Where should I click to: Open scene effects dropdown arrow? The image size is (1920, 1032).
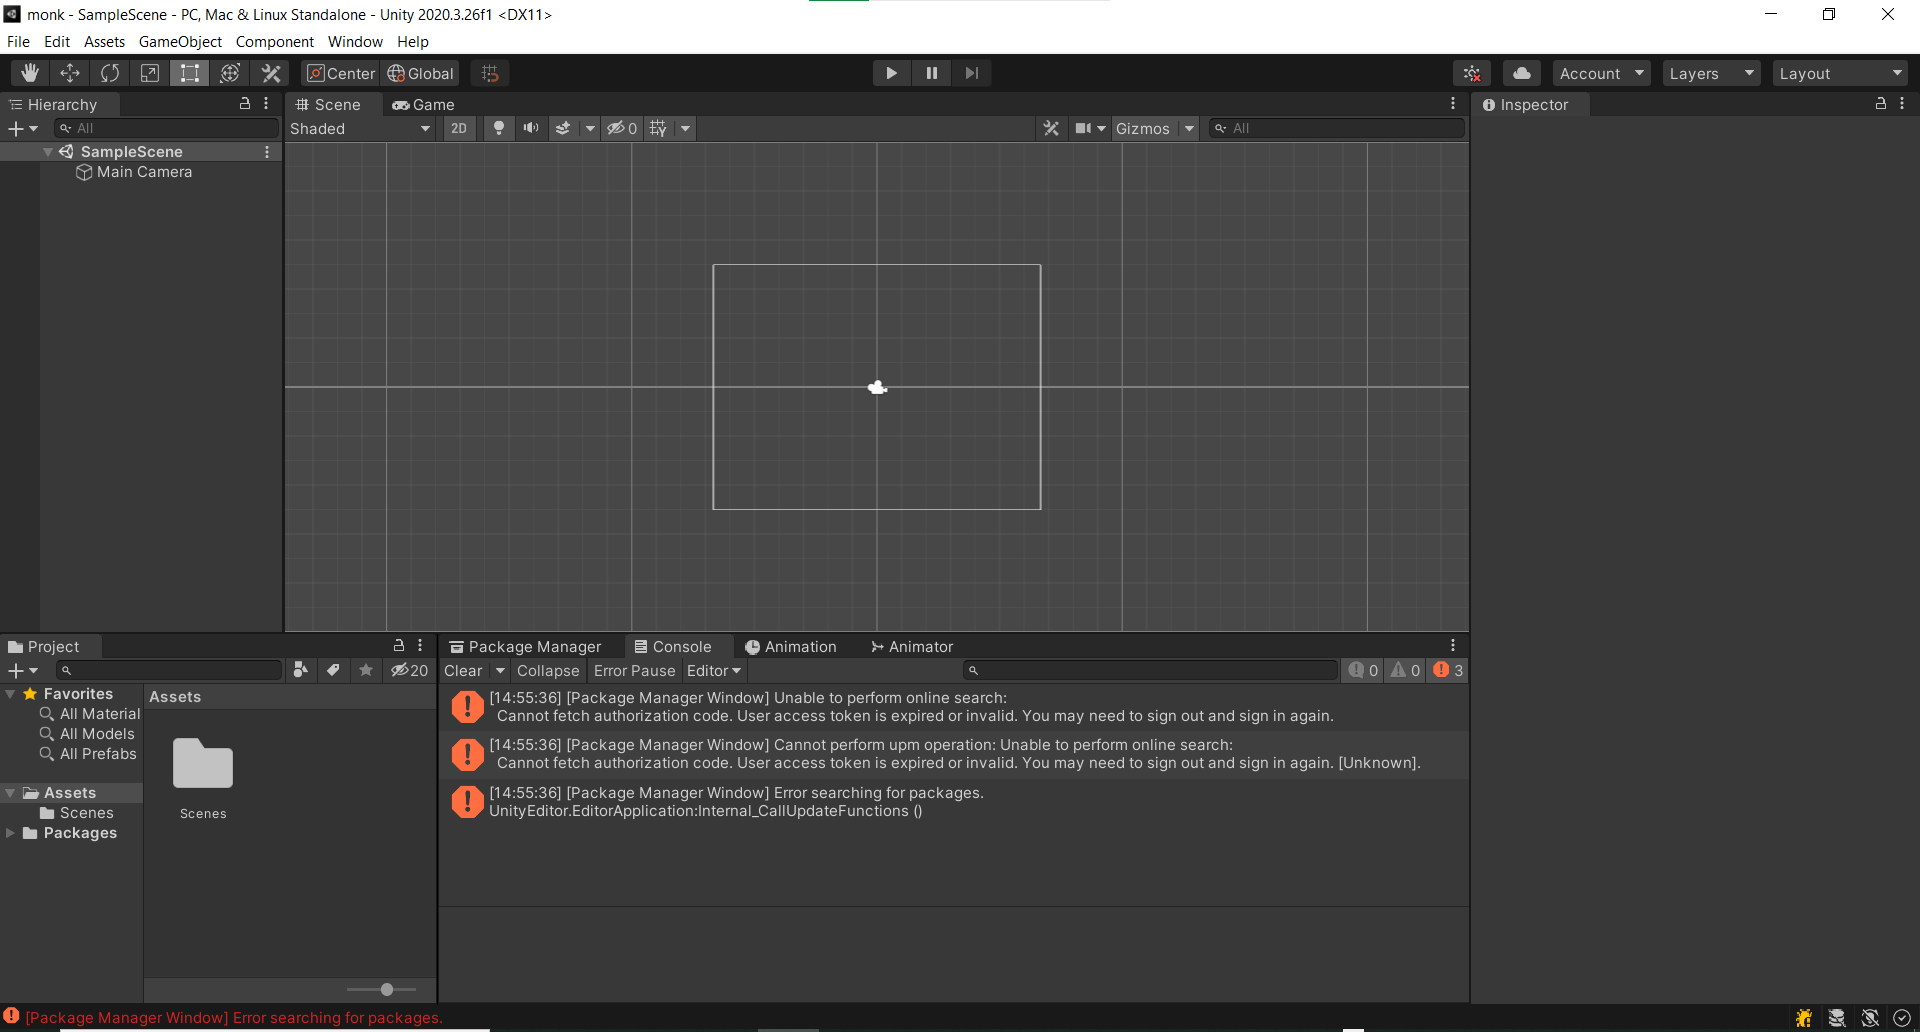tap(590, 128)
